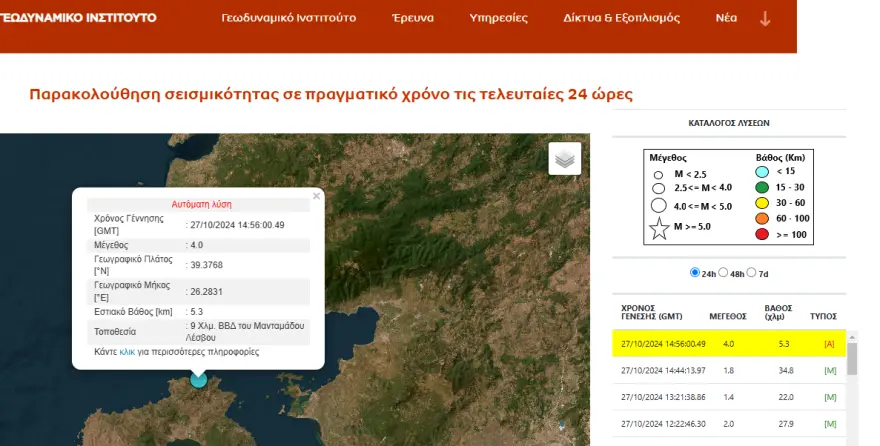Click the red >= 100 depth swatch
The image size is (880, 446).
pos(762,235)
